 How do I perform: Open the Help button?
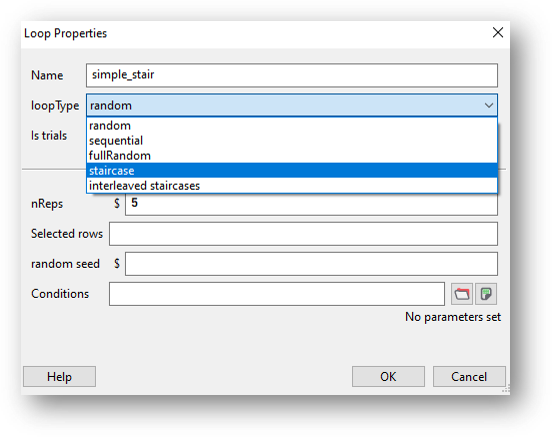[59, 376]
